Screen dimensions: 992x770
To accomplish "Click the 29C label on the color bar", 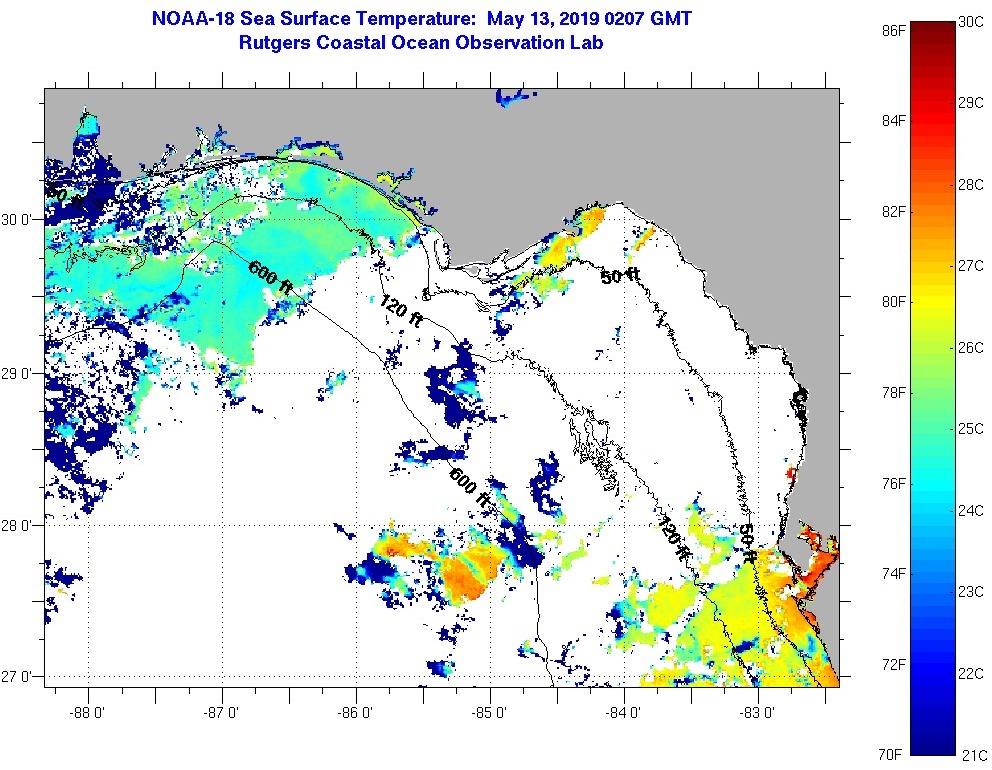I will 971,102.
